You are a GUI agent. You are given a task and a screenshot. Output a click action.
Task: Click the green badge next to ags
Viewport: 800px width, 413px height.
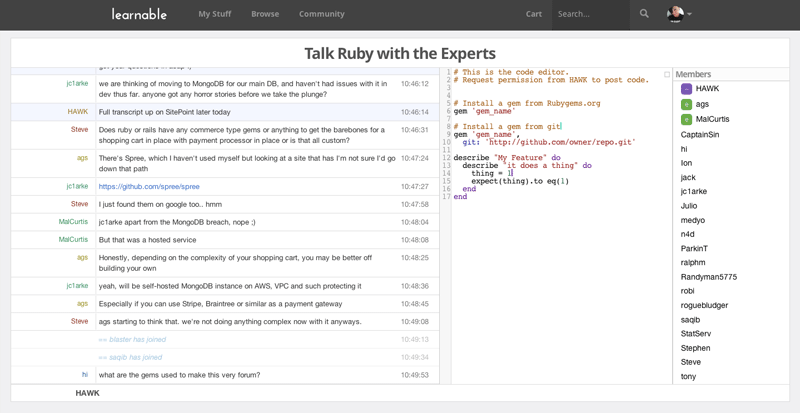(686, 104)
